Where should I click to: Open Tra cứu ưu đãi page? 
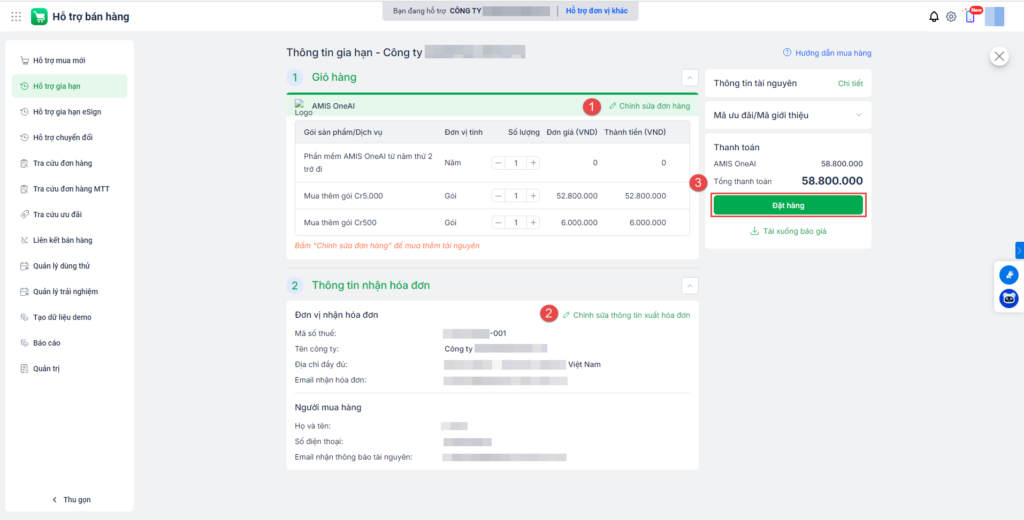[69, 214]
